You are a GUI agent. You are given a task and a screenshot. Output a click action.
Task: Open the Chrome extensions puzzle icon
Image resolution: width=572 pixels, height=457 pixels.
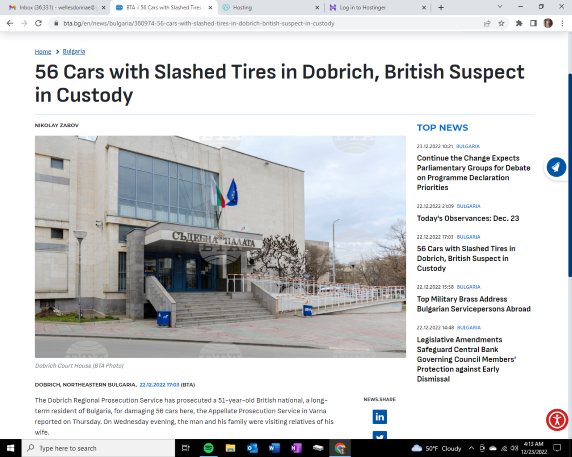pos(519,23)
